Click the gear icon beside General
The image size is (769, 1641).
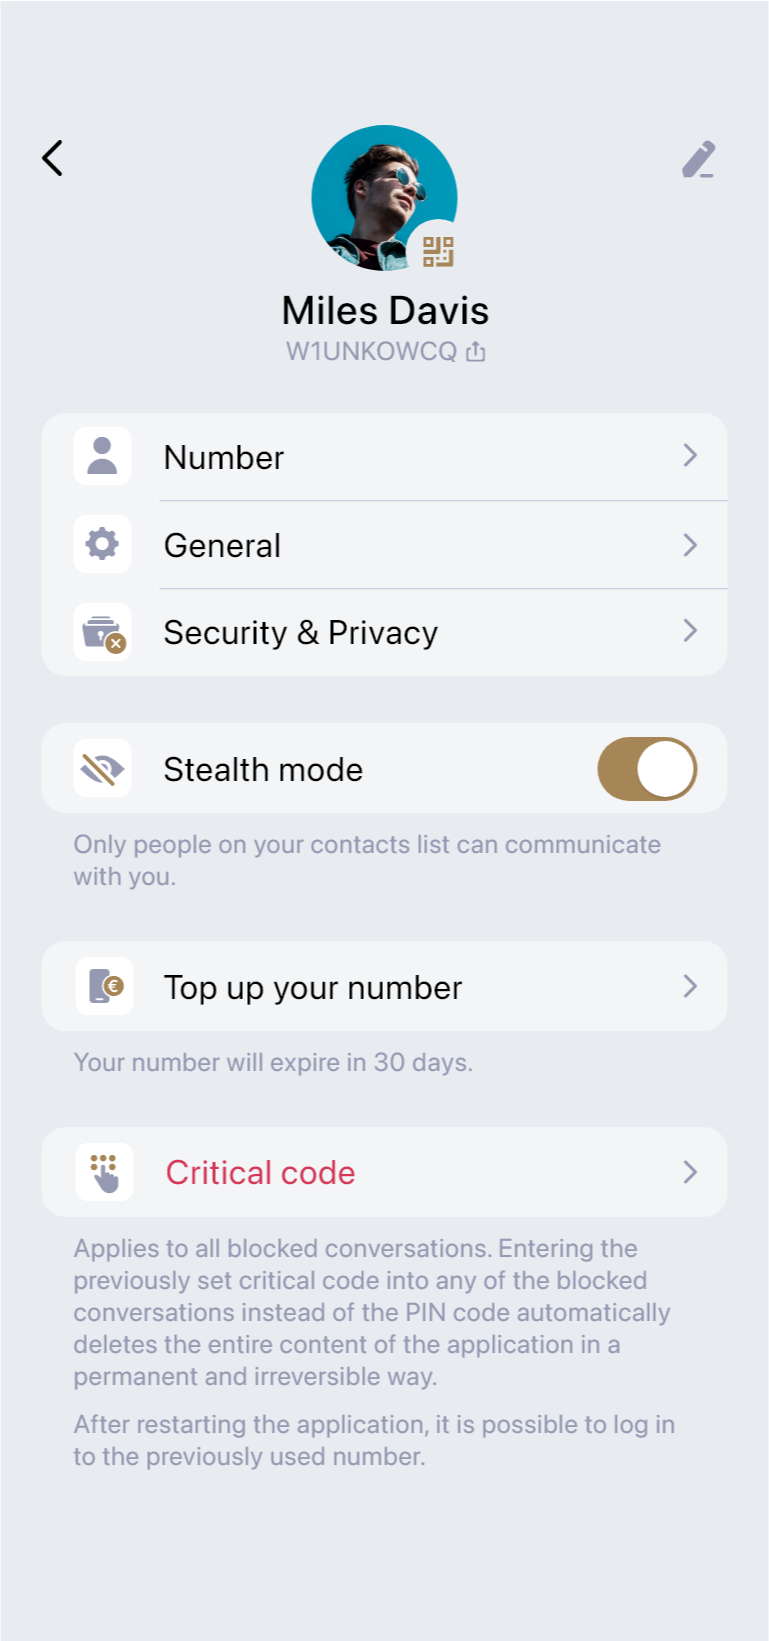(102, 544)
